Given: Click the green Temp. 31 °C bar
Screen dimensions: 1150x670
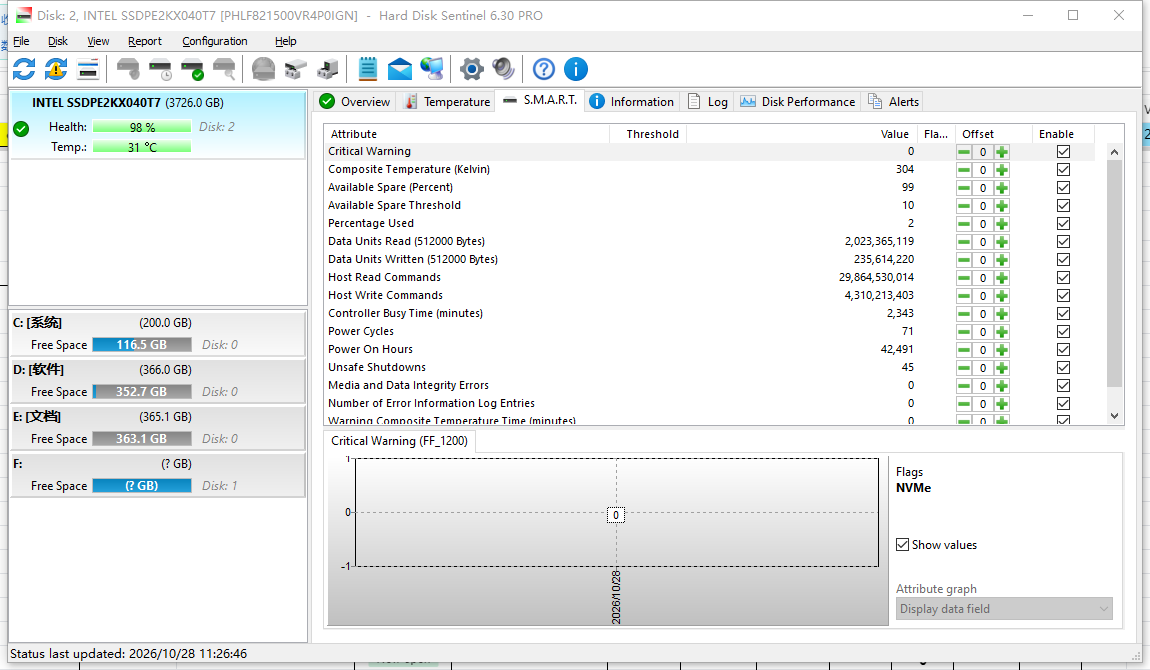Looking at the screenshot, I should pyautogui.click(x=142, y=147).
